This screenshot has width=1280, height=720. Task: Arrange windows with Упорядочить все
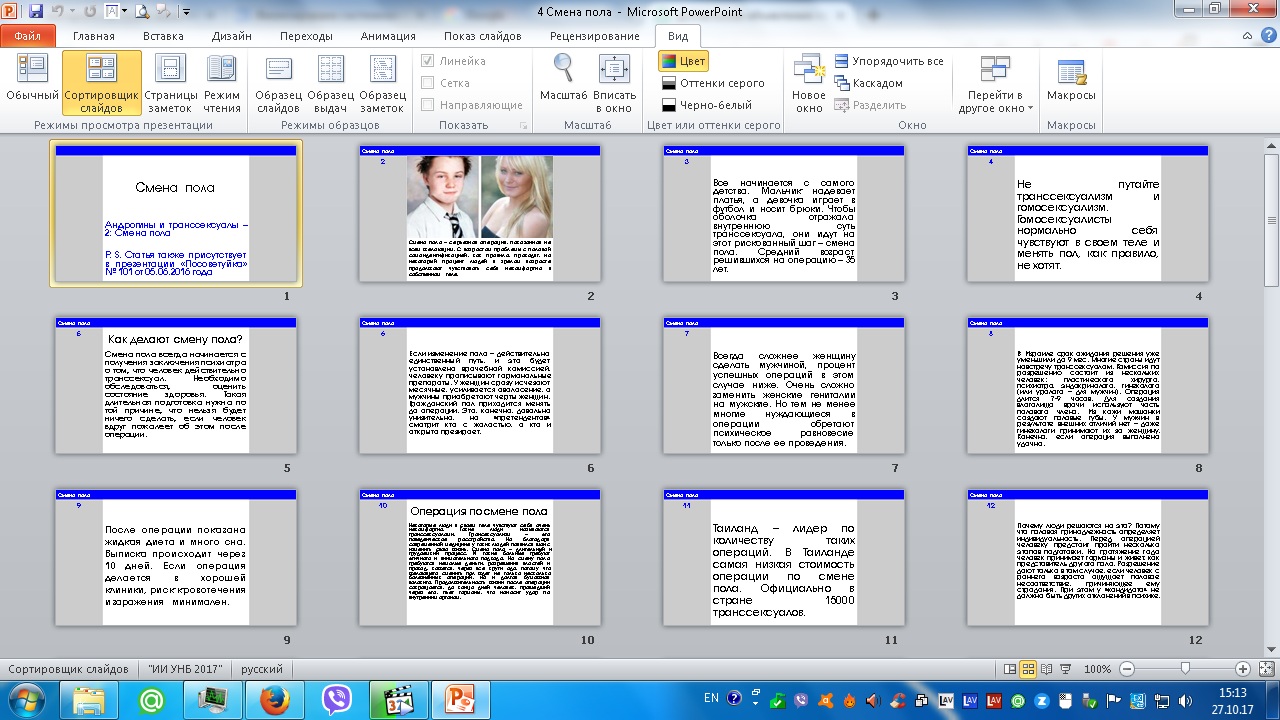point(889,61)
